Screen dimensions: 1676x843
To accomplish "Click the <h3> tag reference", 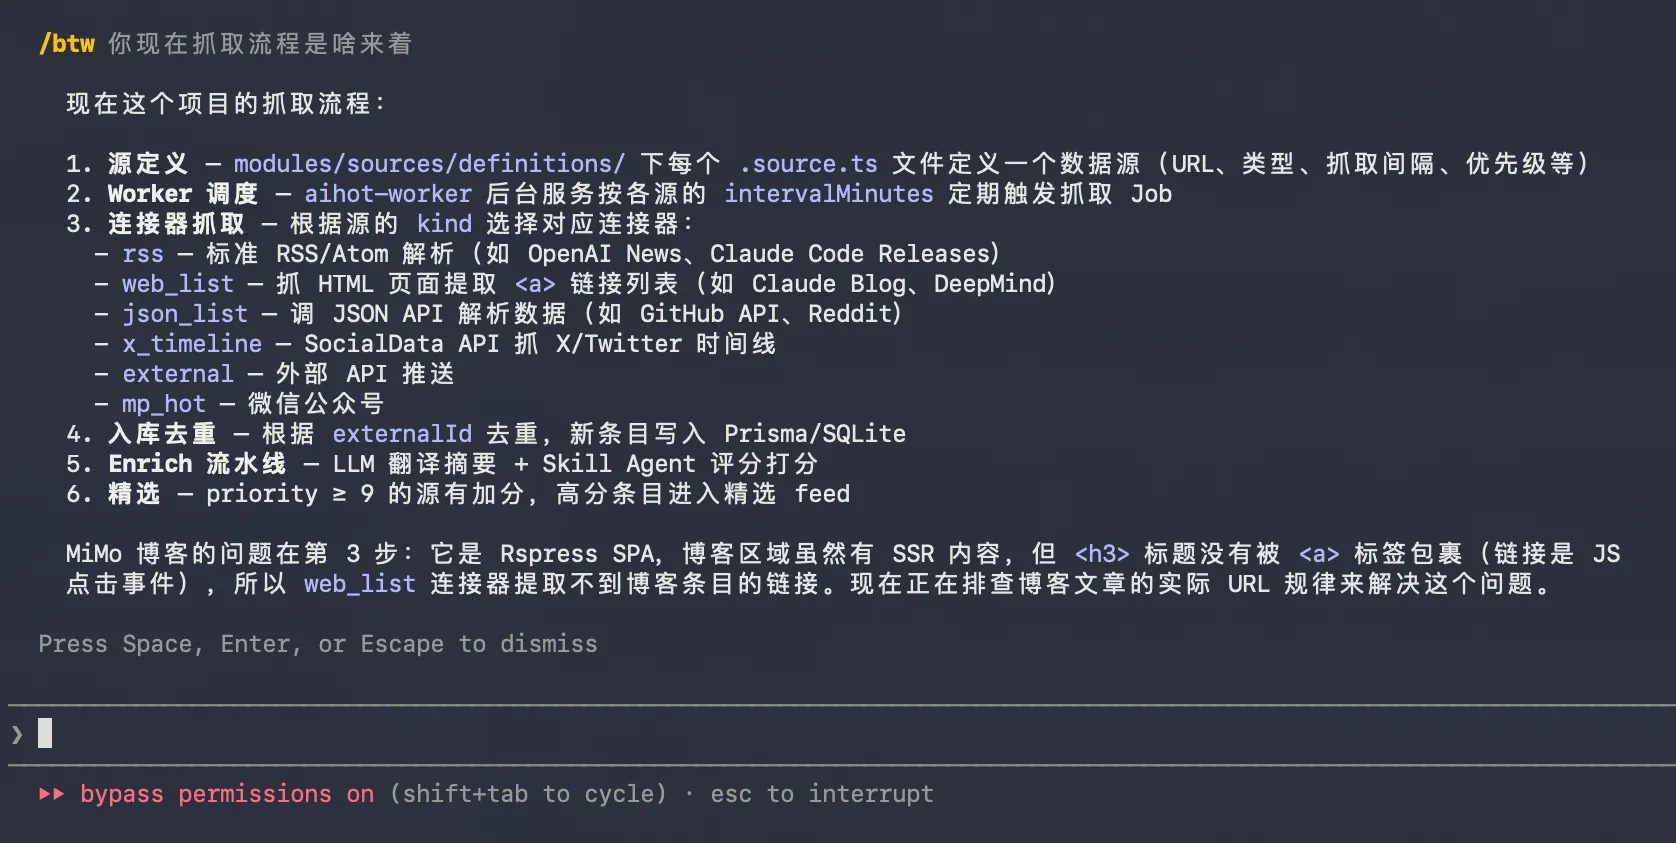I will [x=1102, y=554].
